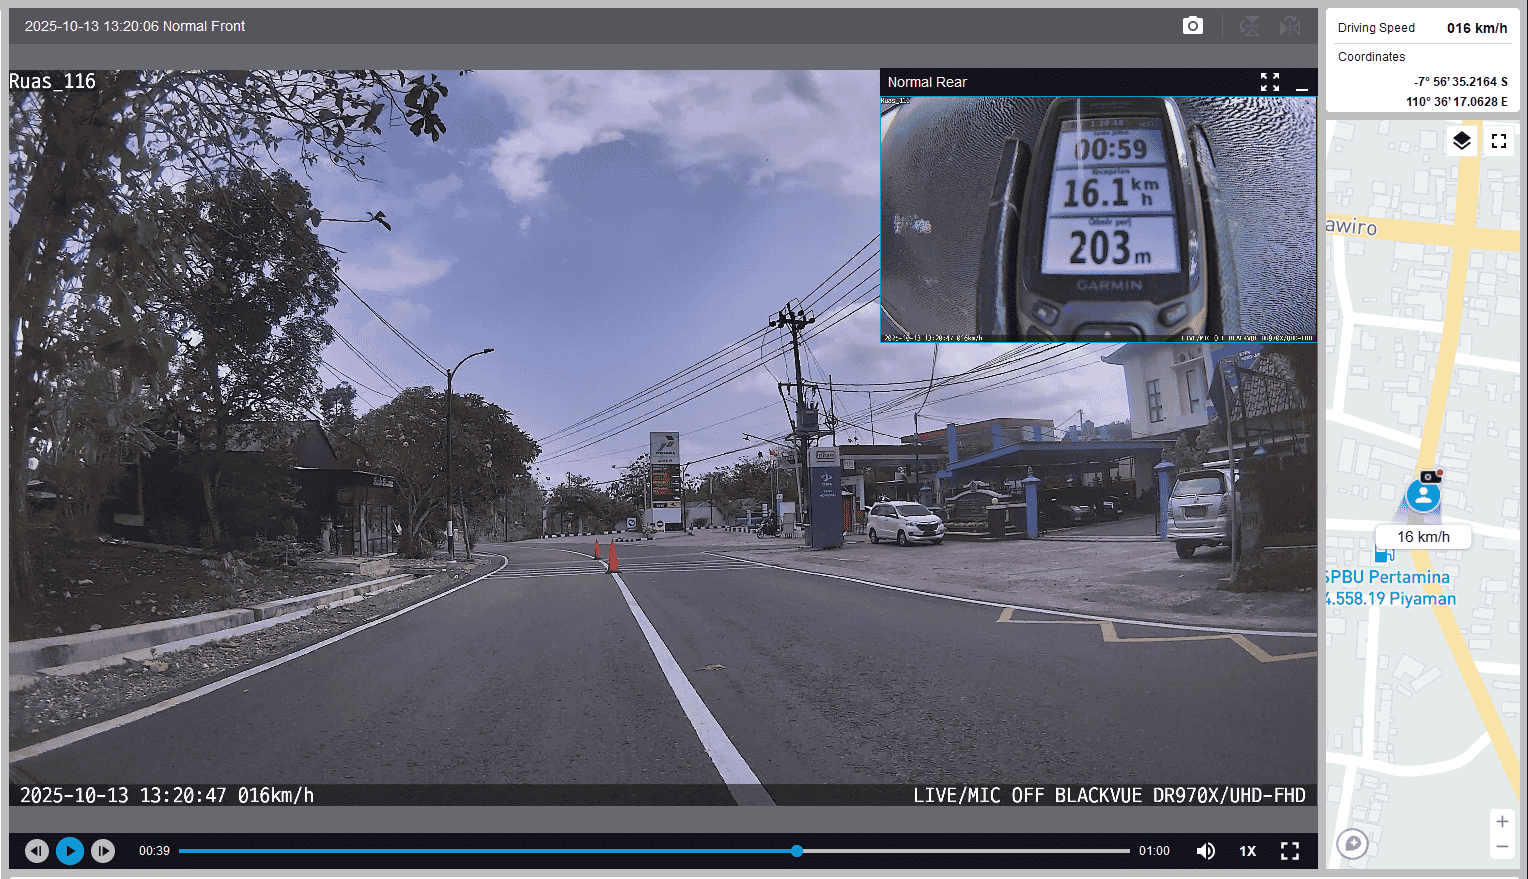1528x879 pixels.
Task: Step forward to the next frame
Action: coord(103,851)
